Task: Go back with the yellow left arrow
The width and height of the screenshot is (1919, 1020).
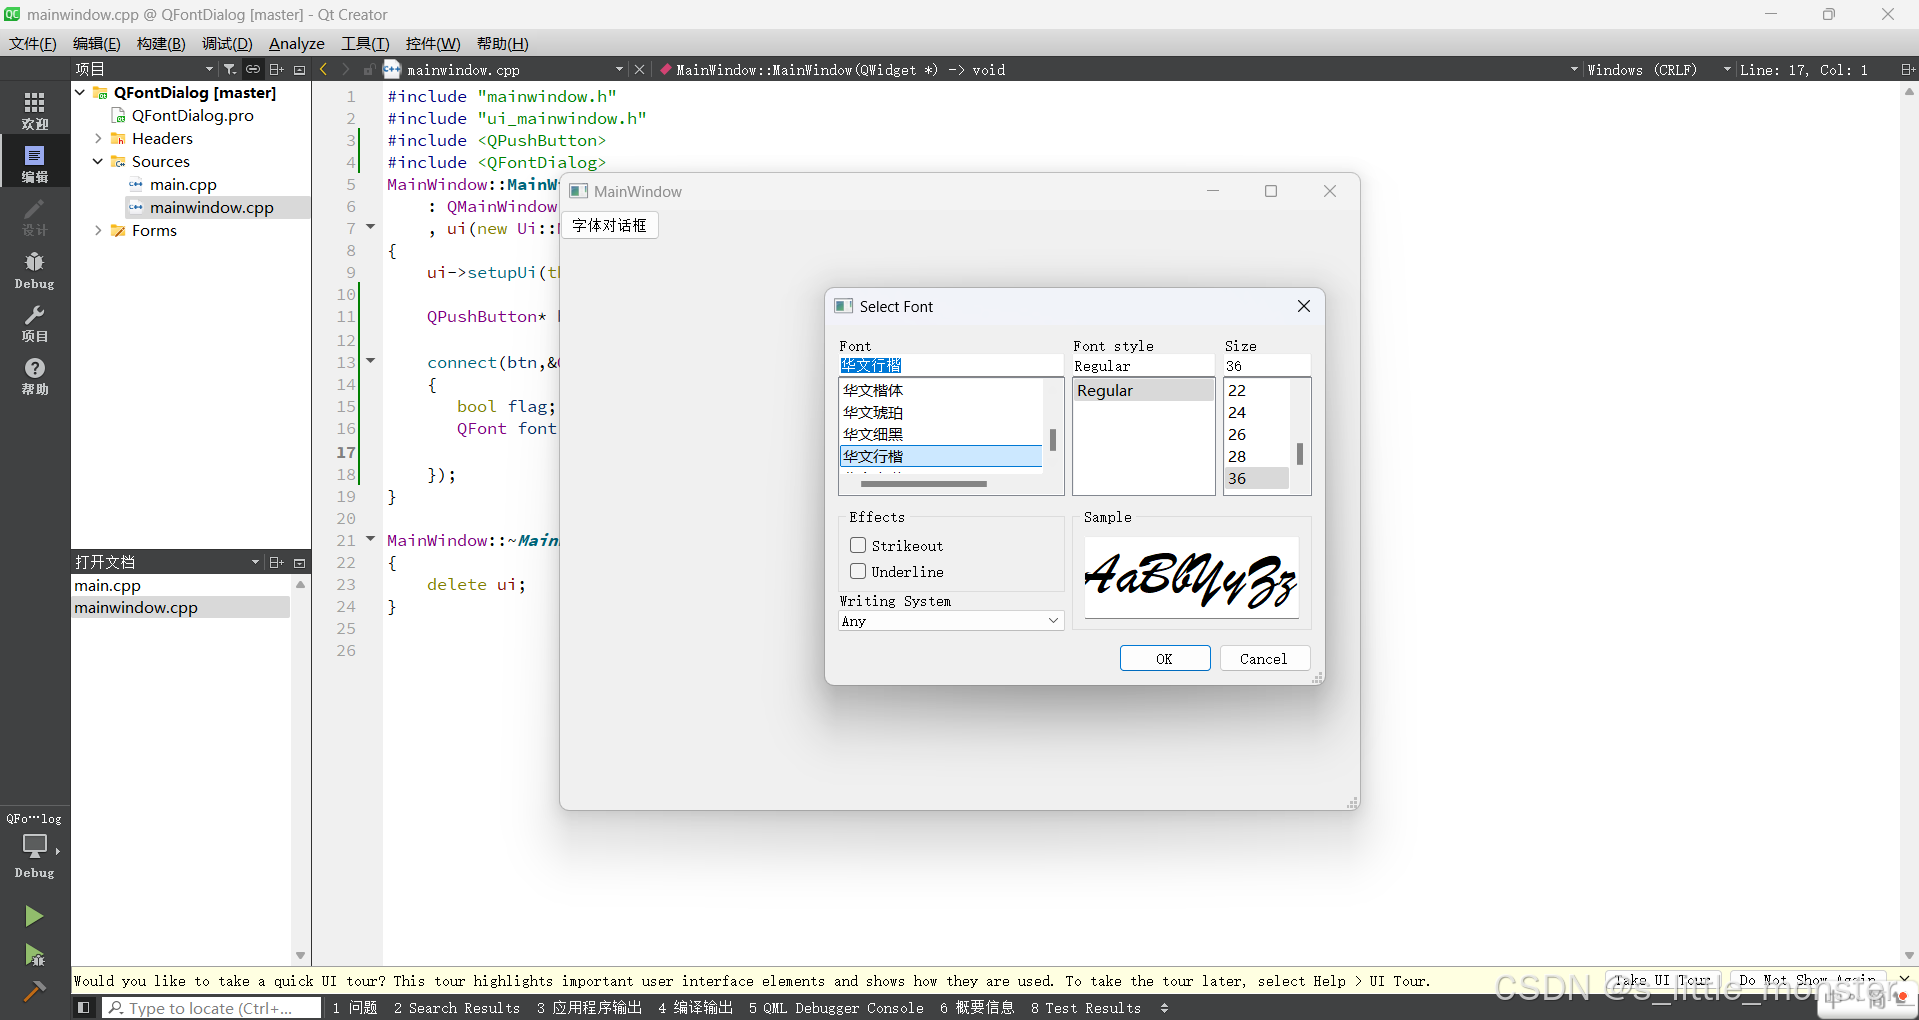Action: (x=323, y=69)
